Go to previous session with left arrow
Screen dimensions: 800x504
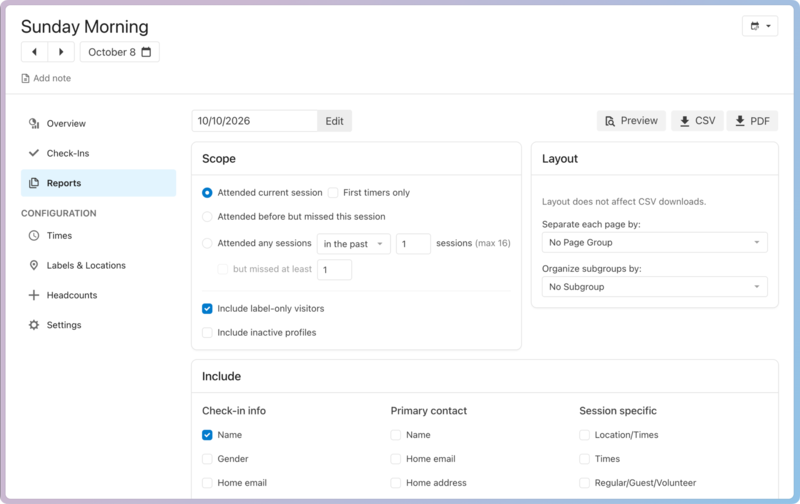35,52
